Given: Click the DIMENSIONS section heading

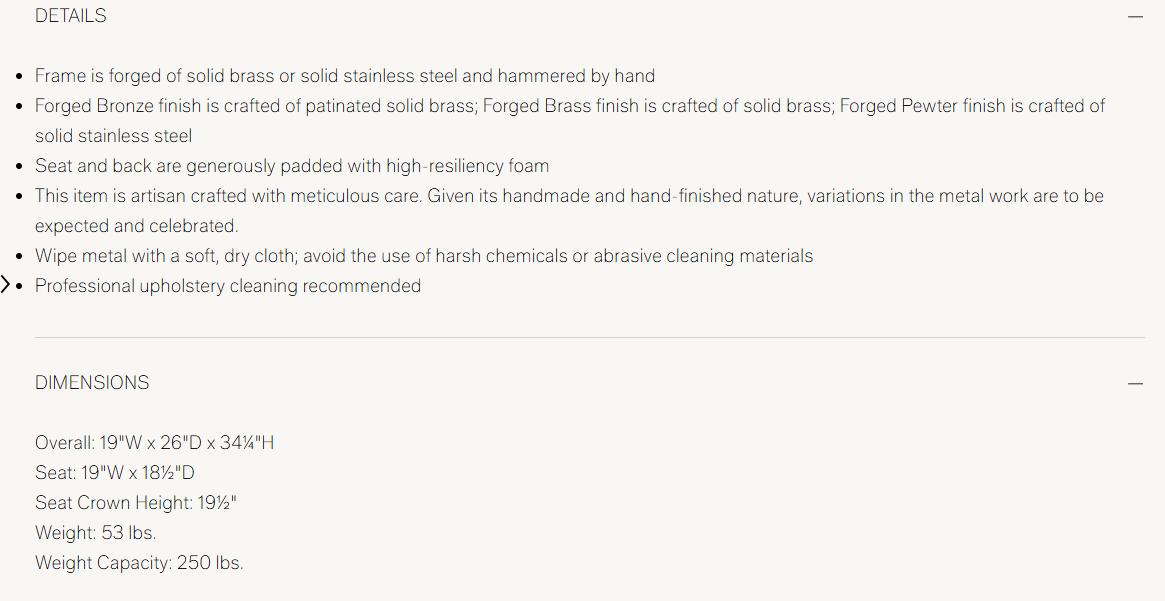Looking at the screenshot, I should pyautogui.click(x=92, y=383).
